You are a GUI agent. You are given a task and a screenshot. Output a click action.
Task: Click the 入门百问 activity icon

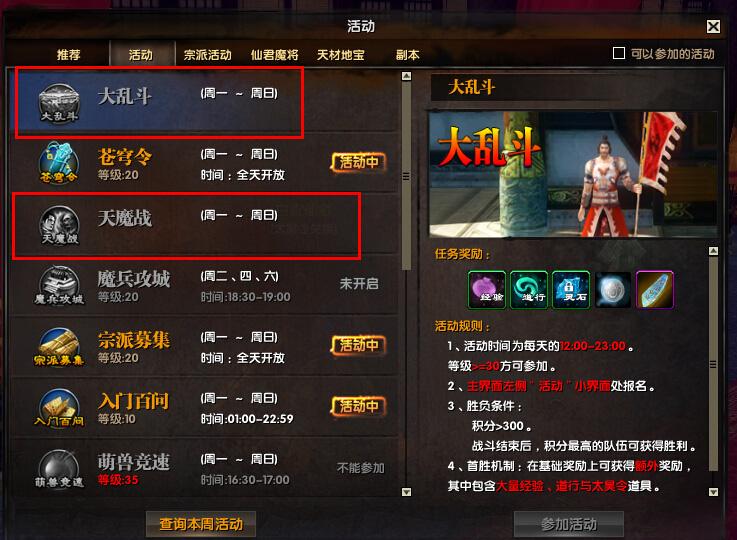click(x=59, y=407)
